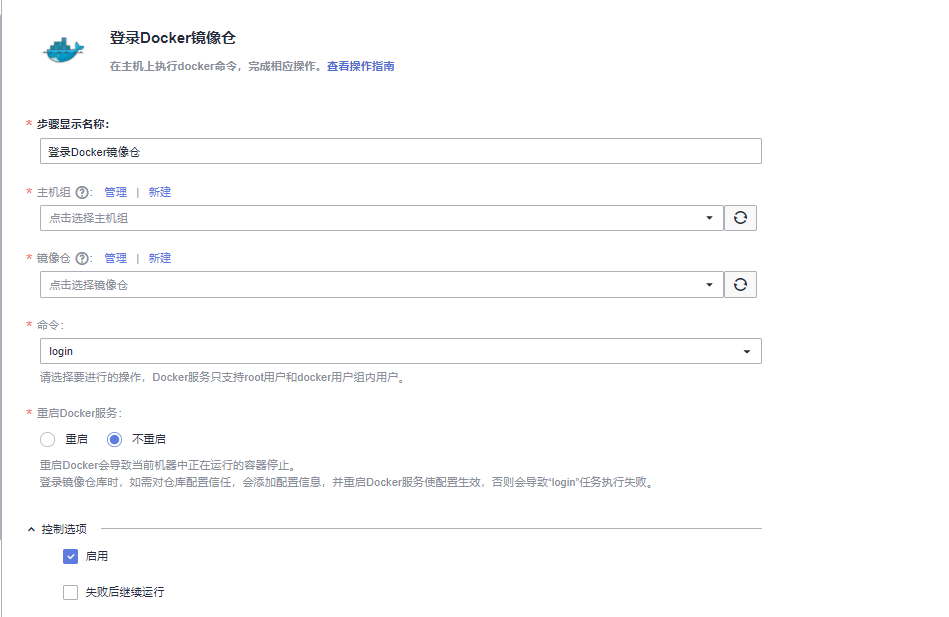The width and height of the screenshot is (949, 617).
Task: Open the 点击选择主机组 dropdown
Action: tap(382, 218)
